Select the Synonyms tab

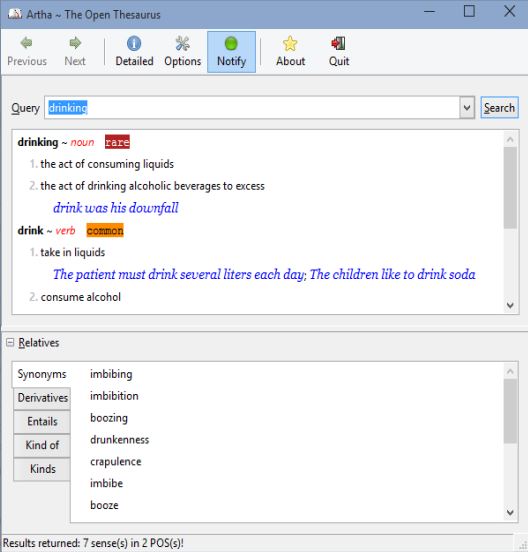pos(42,374)
